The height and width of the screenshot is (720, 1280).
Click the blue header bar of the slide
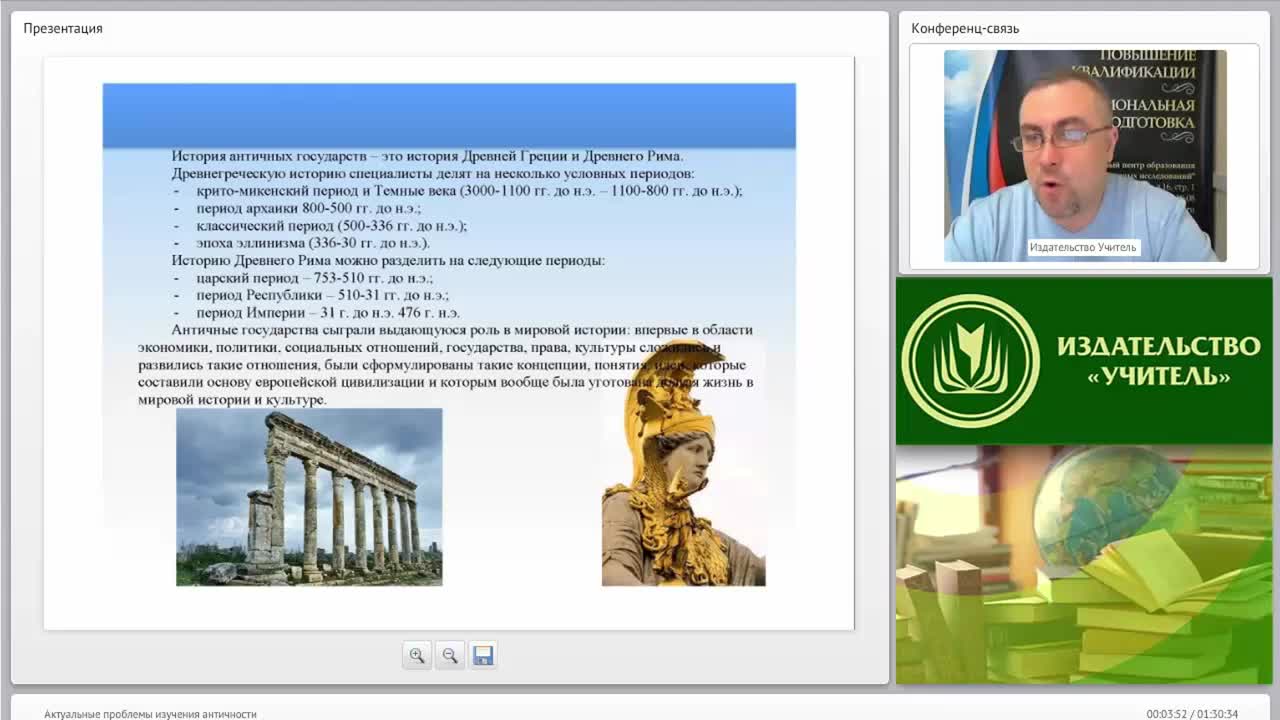coord(449,116)
